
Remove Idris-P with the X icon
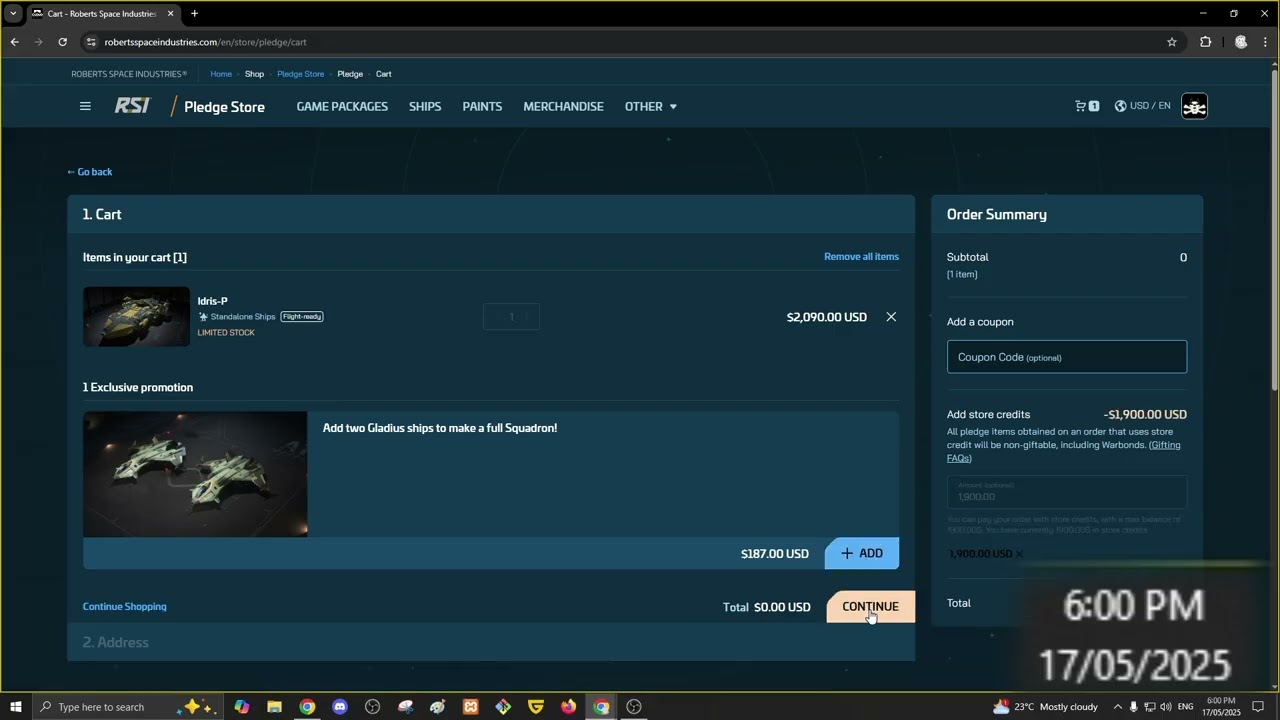891,317
